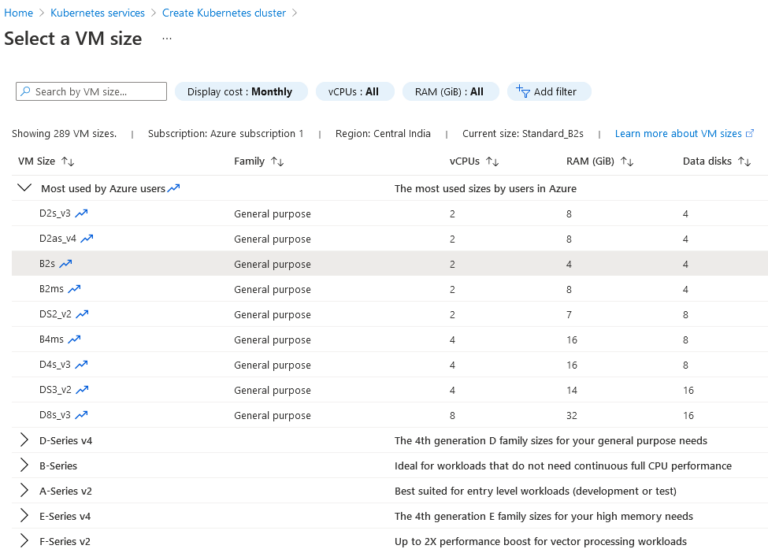The width and height of the screenshot is (768, 549).
Task: Go to Kubernetes services breadcrumb
Action: pos(97,13)
